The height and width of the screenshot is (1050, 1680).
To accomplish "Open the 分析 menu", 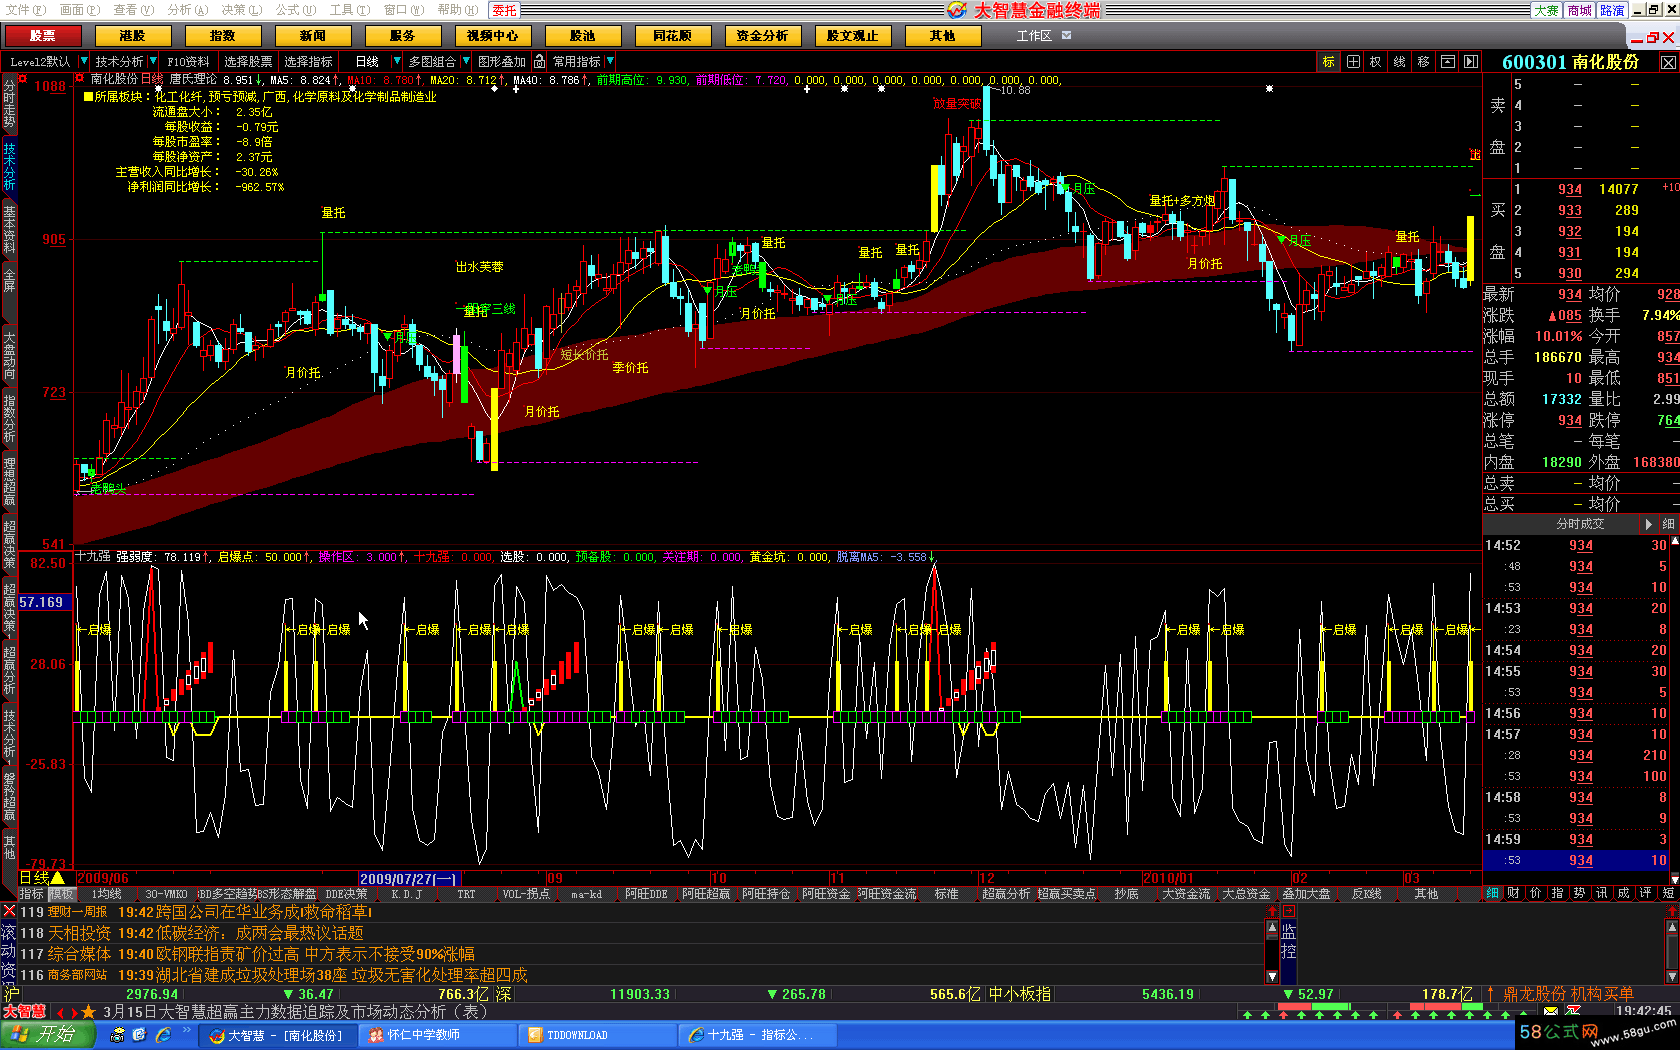I will pyautogui.click(x=187, y=10).
